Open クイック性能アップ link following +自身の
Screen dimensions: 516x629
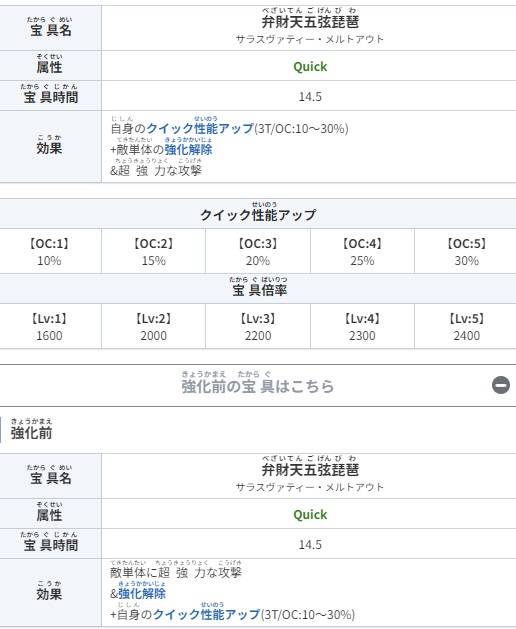point(207,614)
